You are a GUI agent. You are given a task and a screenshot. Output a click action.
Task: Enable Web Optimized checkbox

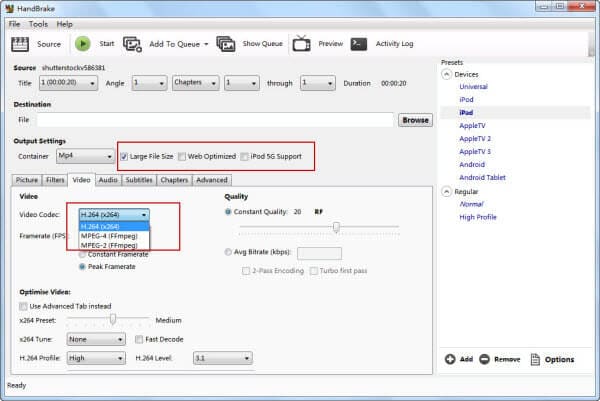(x=182, y=156)
